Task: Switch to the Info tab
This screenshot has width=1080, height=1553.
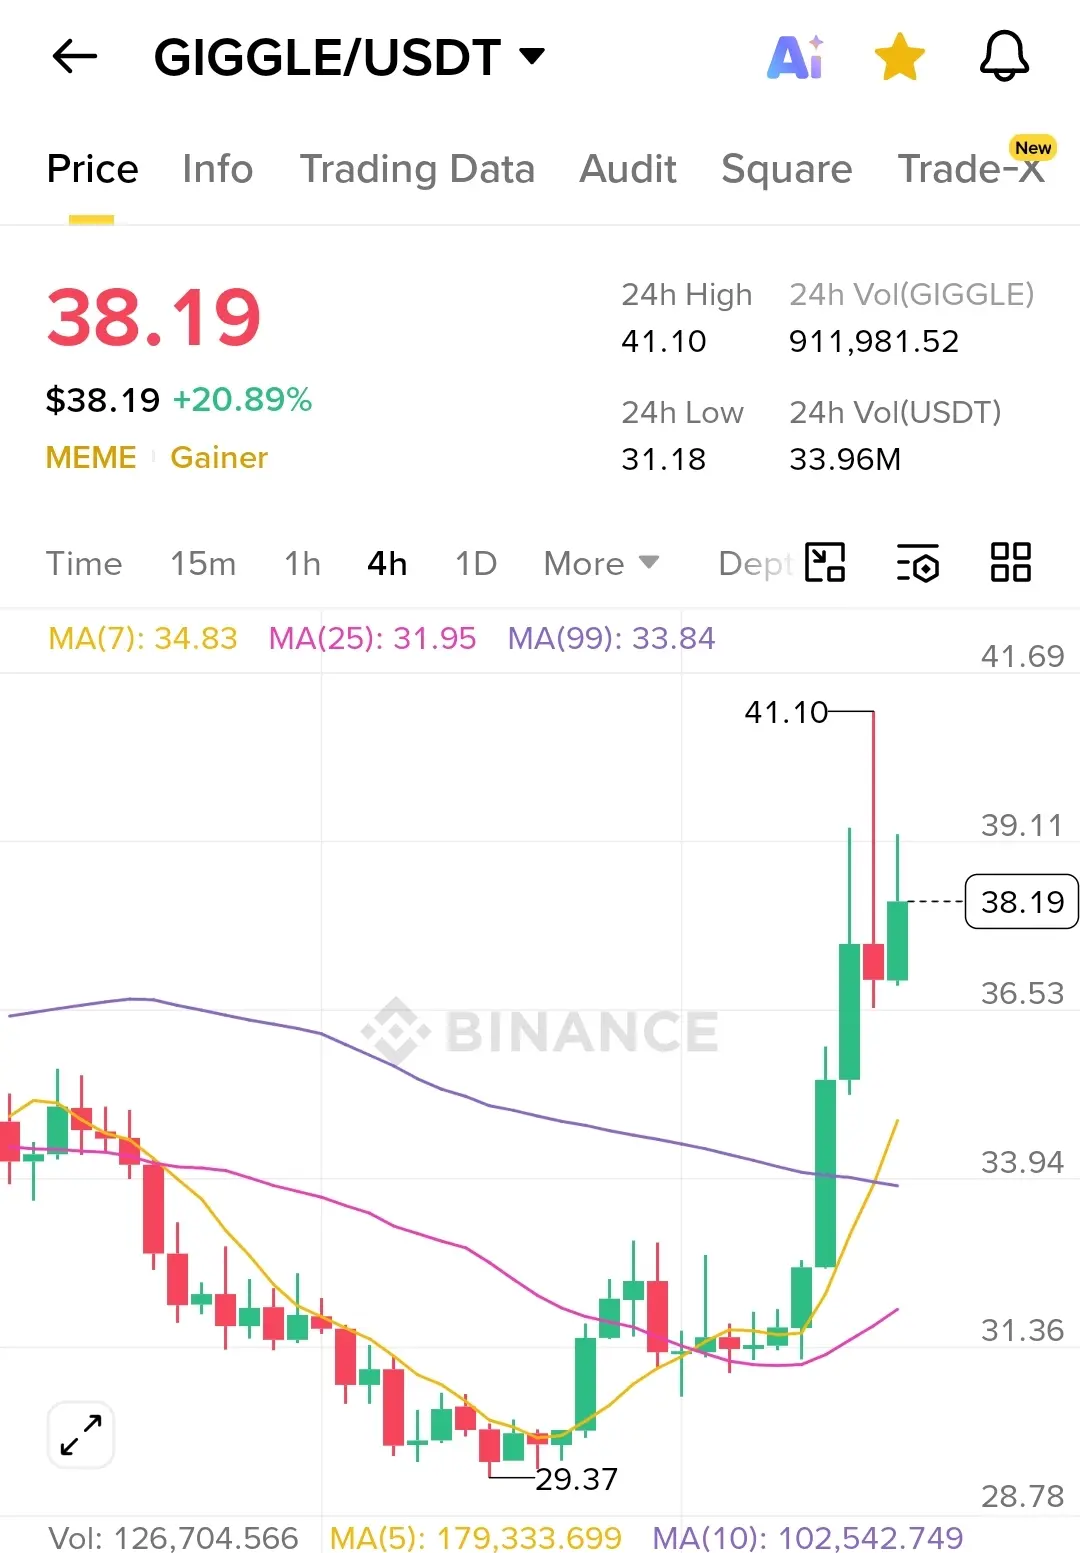Action: [217, 169]
